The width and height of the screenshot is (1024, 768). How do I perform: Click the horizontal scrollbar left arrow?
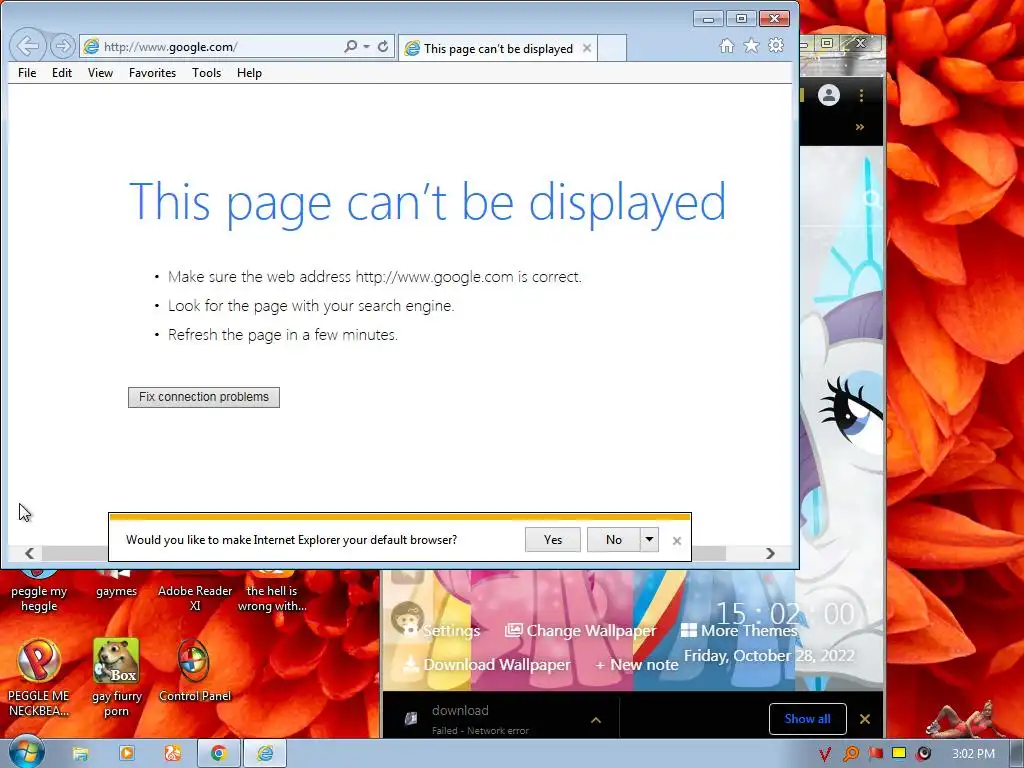pos(29,553)
